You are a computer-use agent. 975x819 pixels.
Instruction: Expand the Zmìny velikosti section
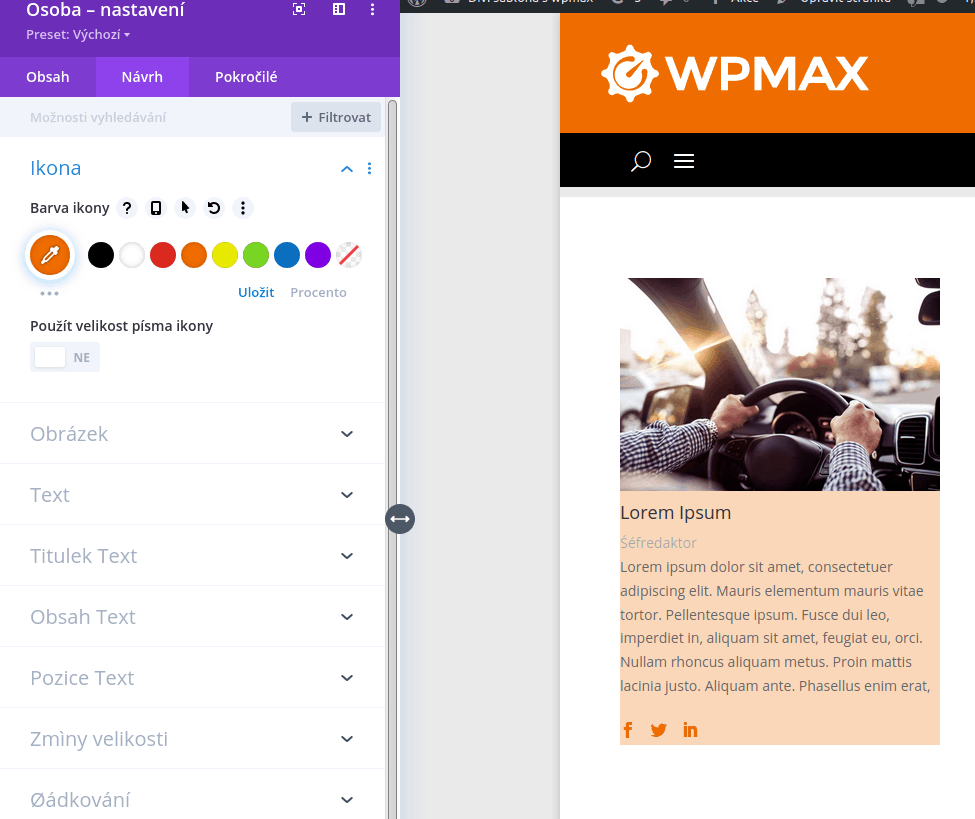point(192,738)
